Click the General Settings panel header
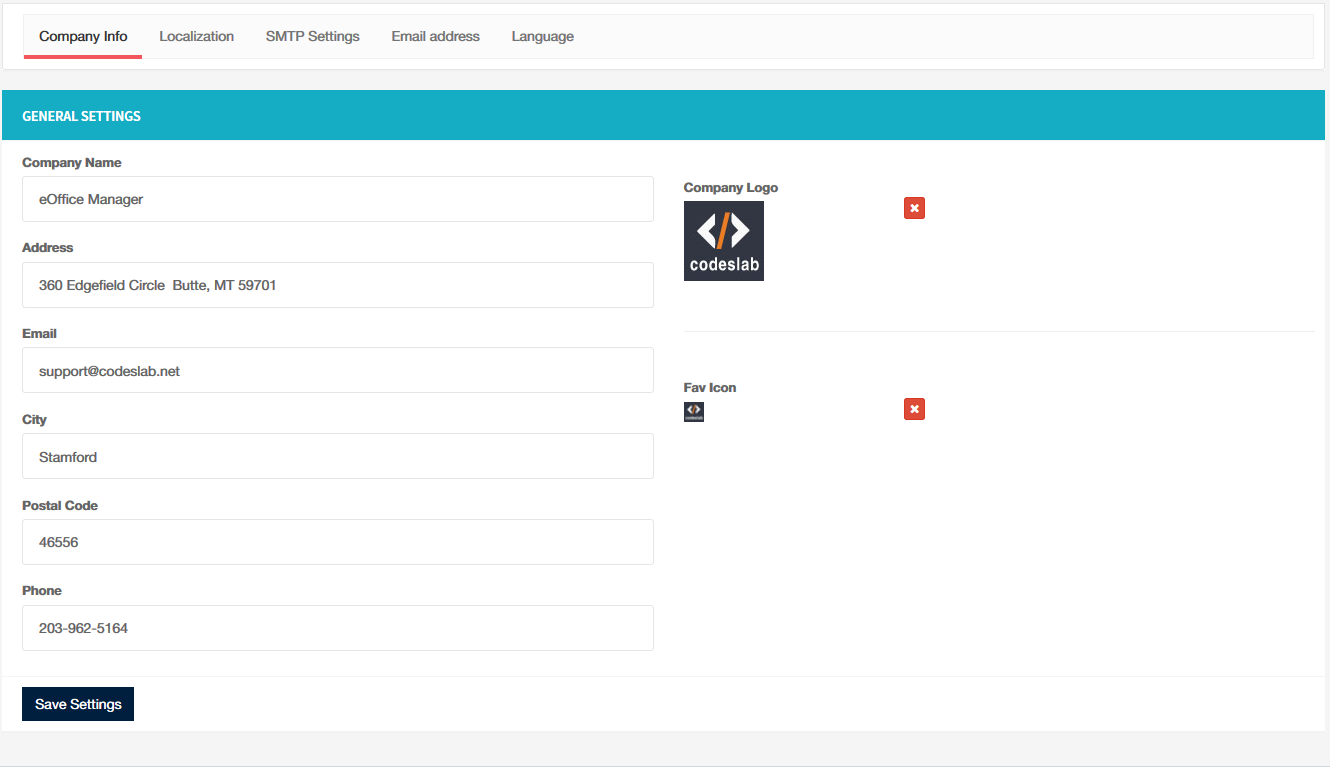 (x=81, y=116)
